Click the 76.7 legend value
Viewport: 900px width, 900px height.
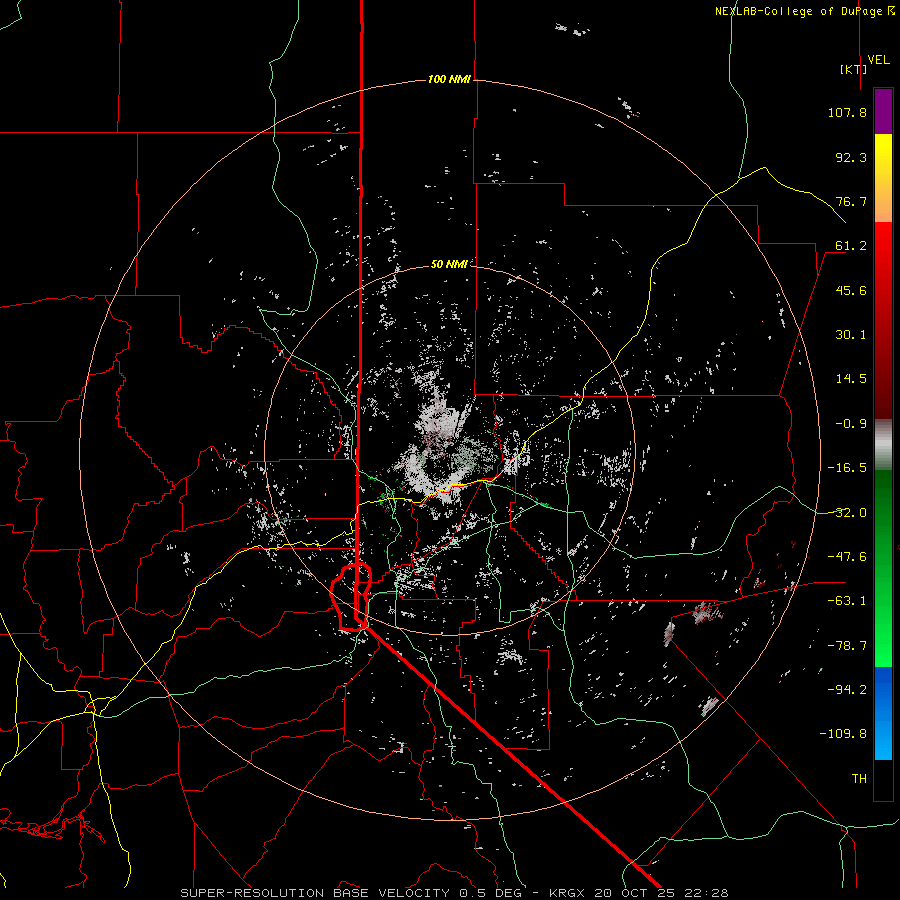click(851, 201)
